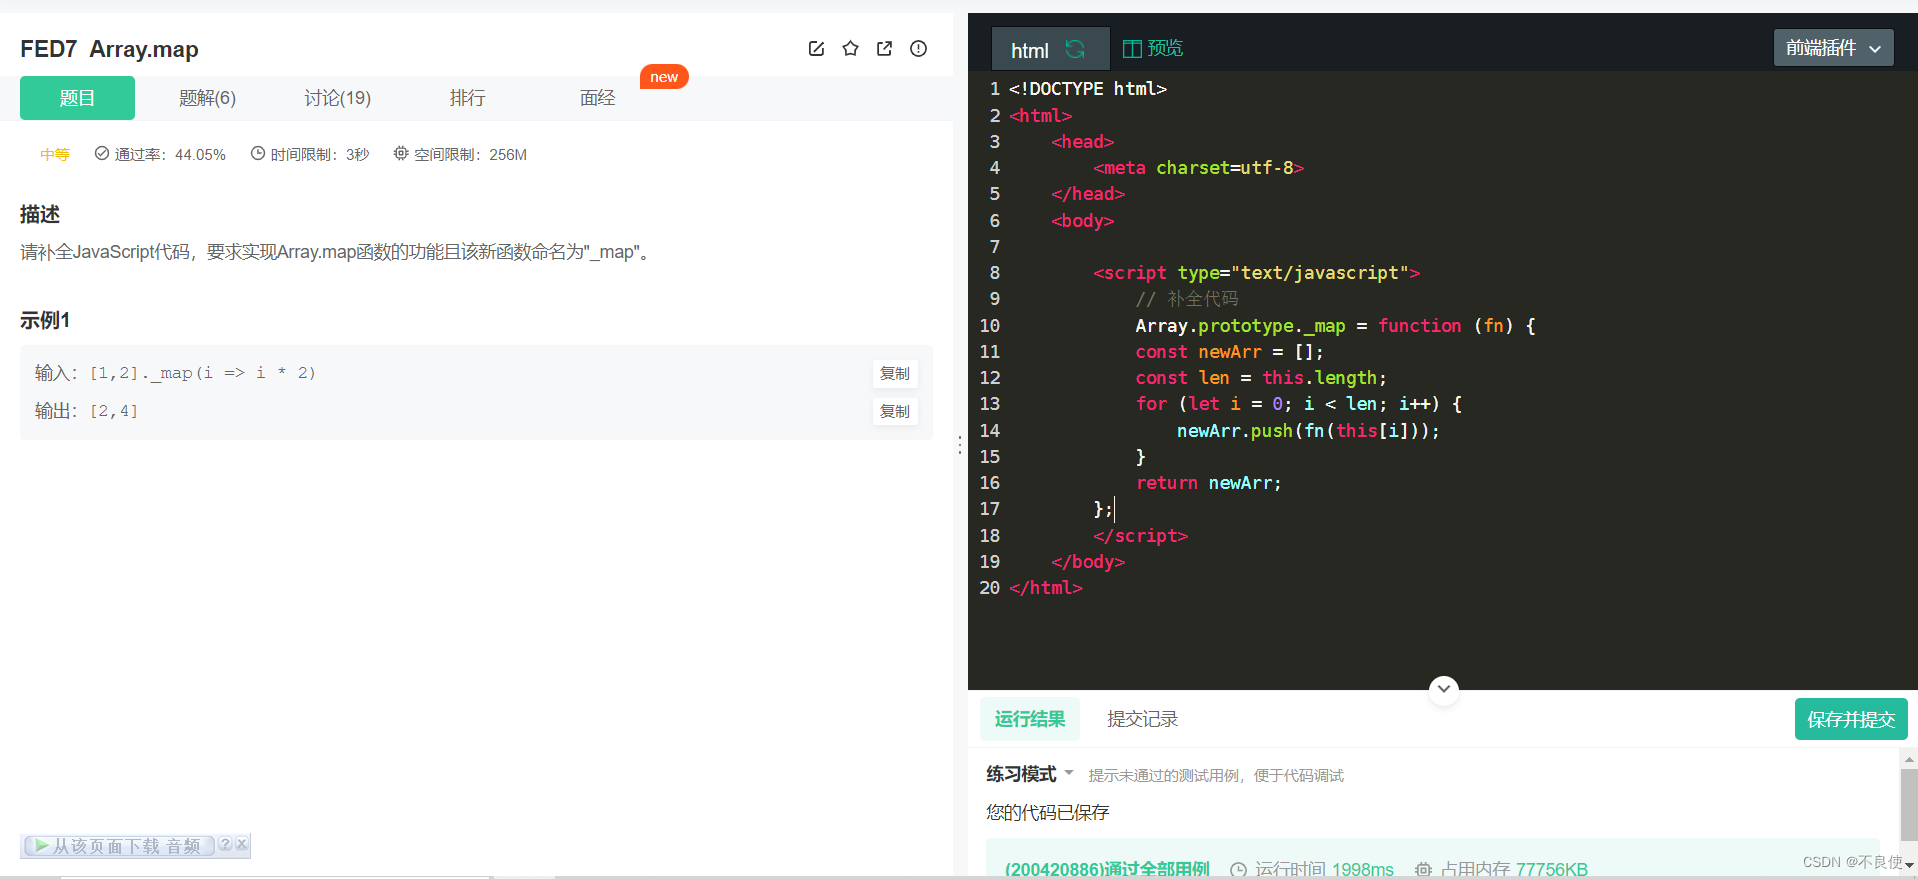The image size is (1918, 879).
Task: Click the refresh icon beside html tab
Action: coord(1075,49)
